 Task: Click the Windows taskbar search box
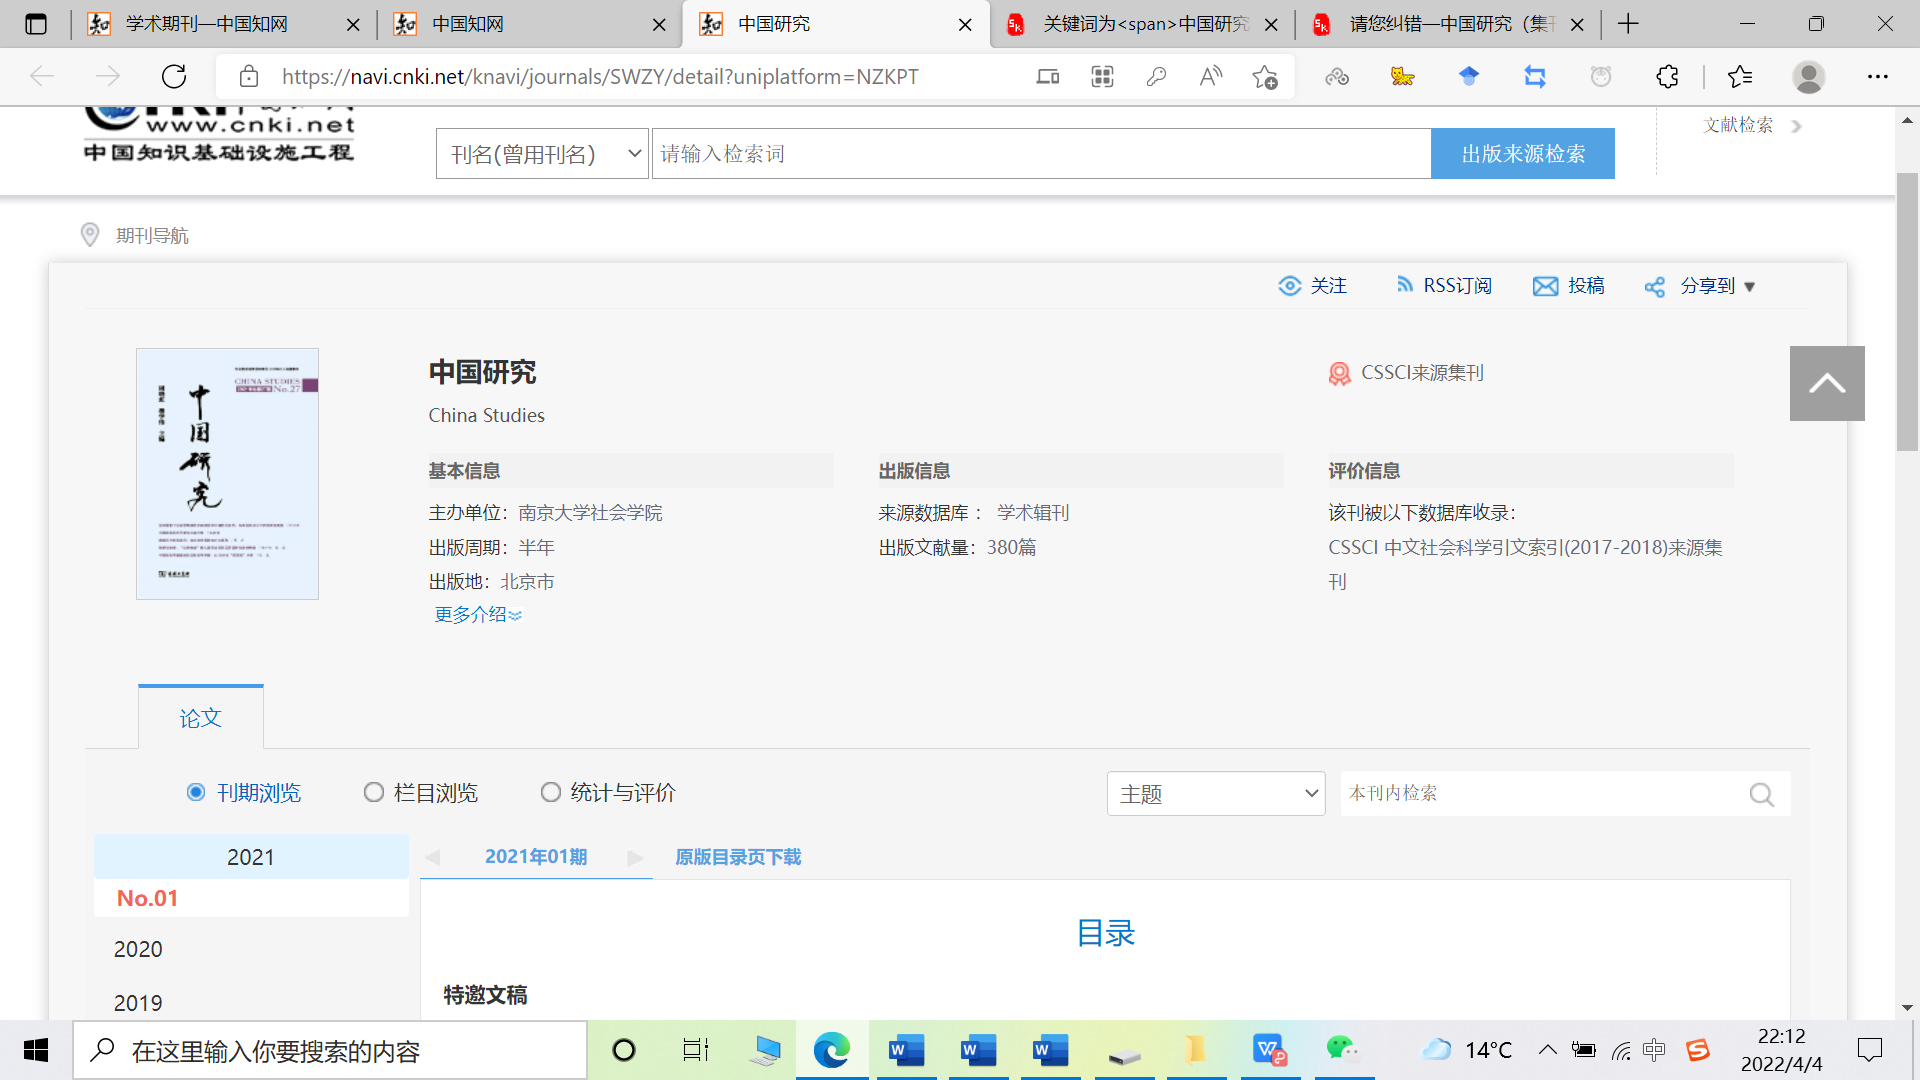click(330, 1051)
